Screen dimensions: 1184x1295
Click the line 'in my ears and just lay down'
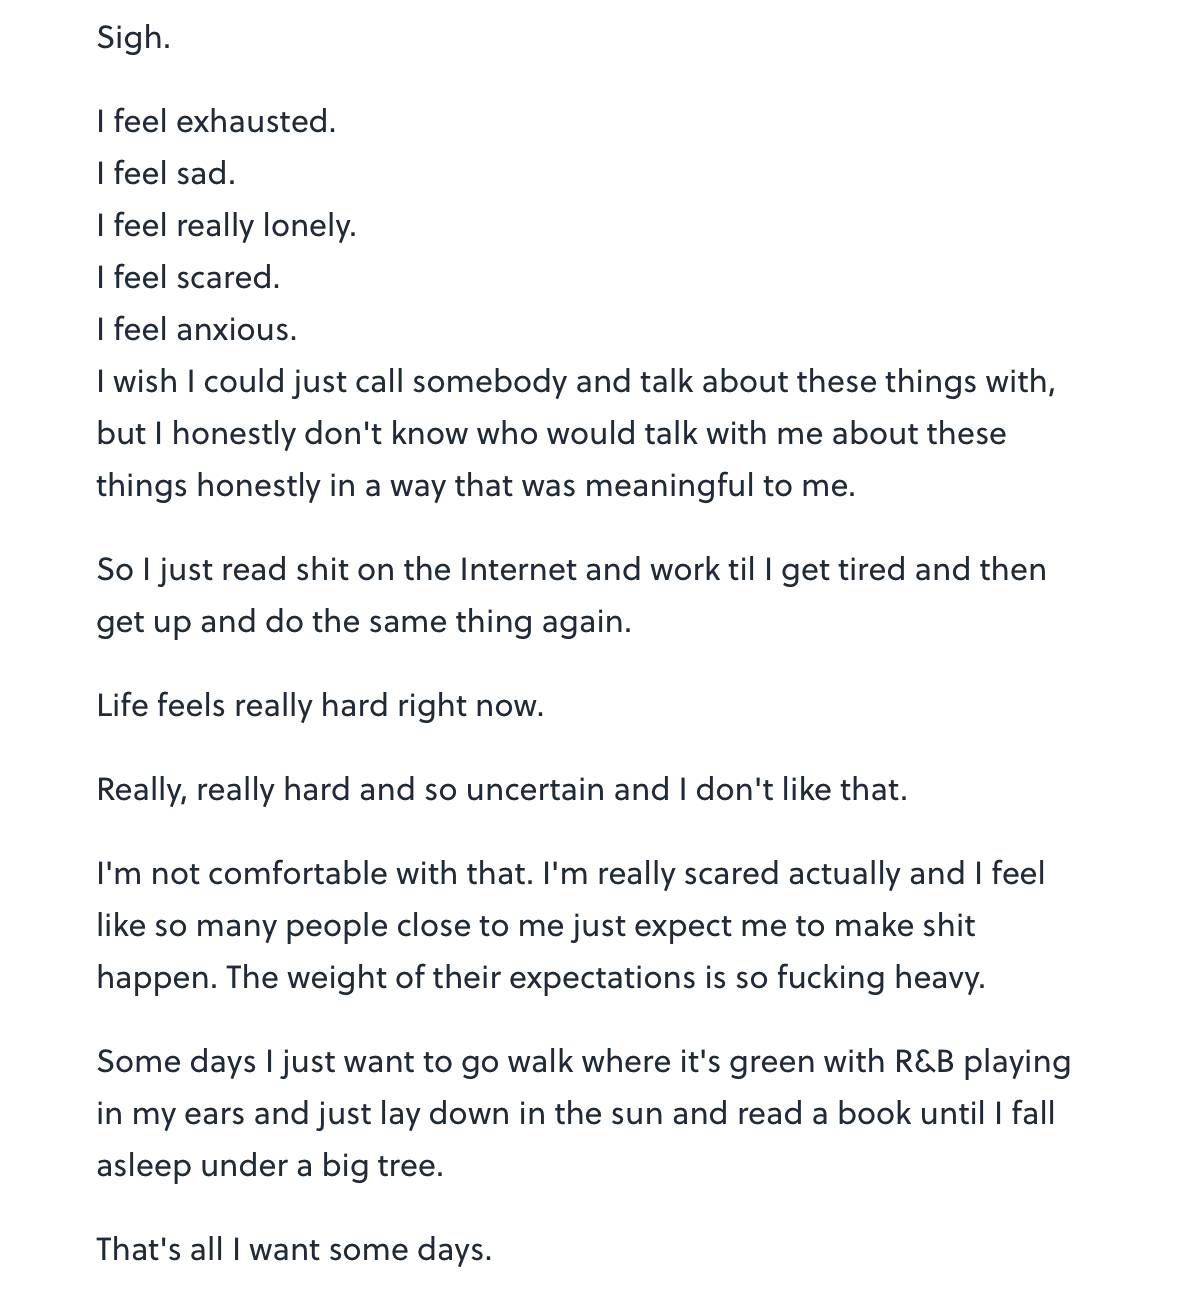576,1114
